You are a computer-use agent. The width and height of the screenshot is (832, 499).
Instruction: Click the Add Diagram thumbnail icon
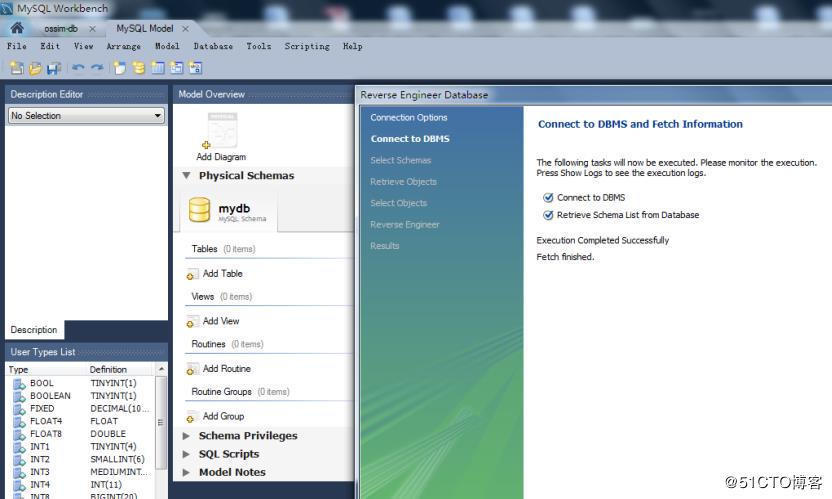221,131
